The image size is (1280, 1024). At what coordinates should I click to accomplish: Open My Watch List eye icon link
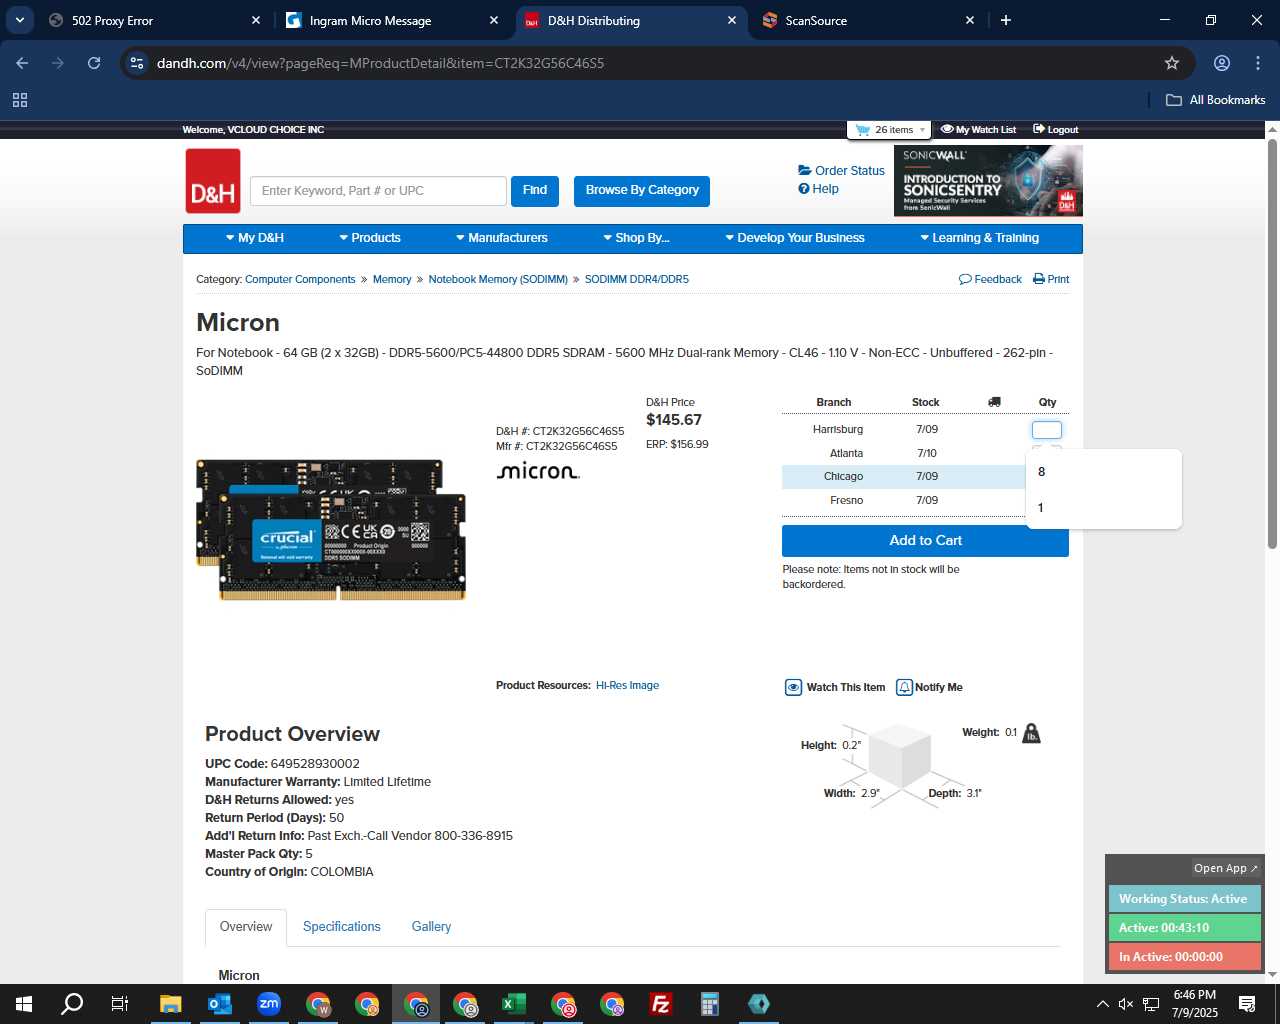[x=978, y=130]
